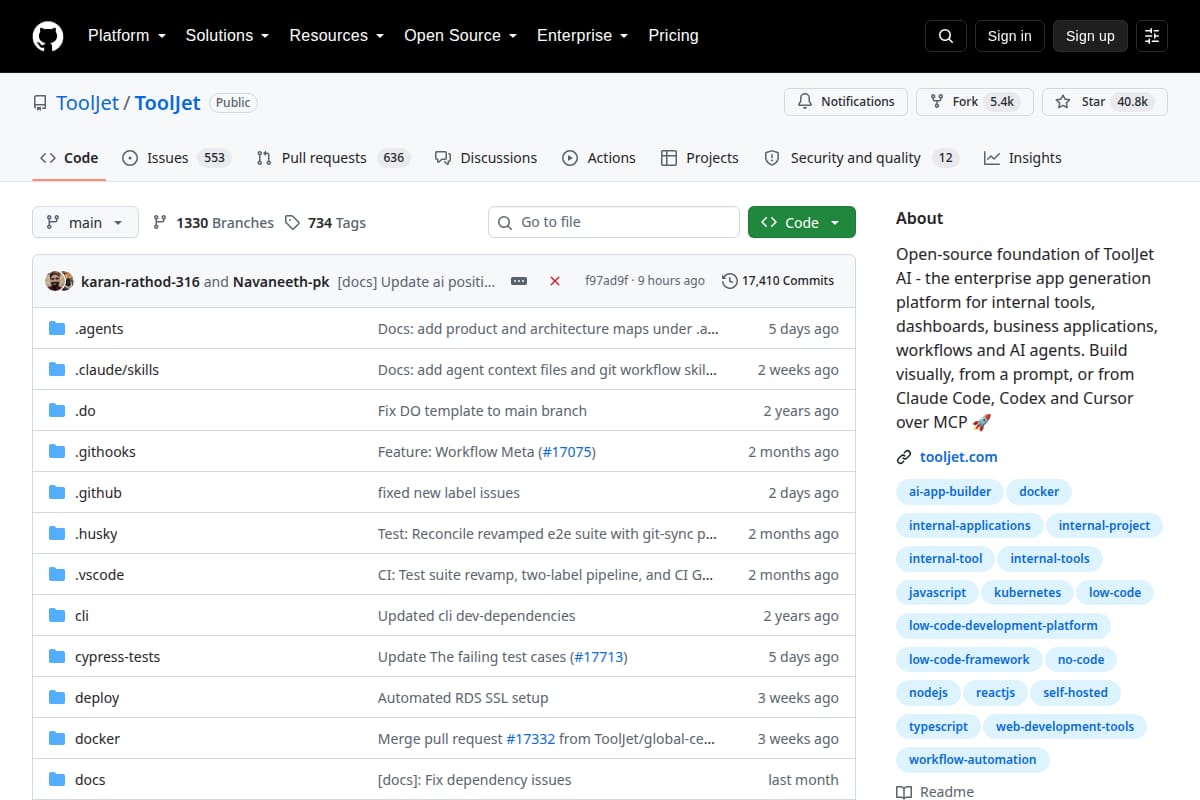
Task: Open the tooljet.com website link
Action: pyautogui.click(x=959, y=457)
